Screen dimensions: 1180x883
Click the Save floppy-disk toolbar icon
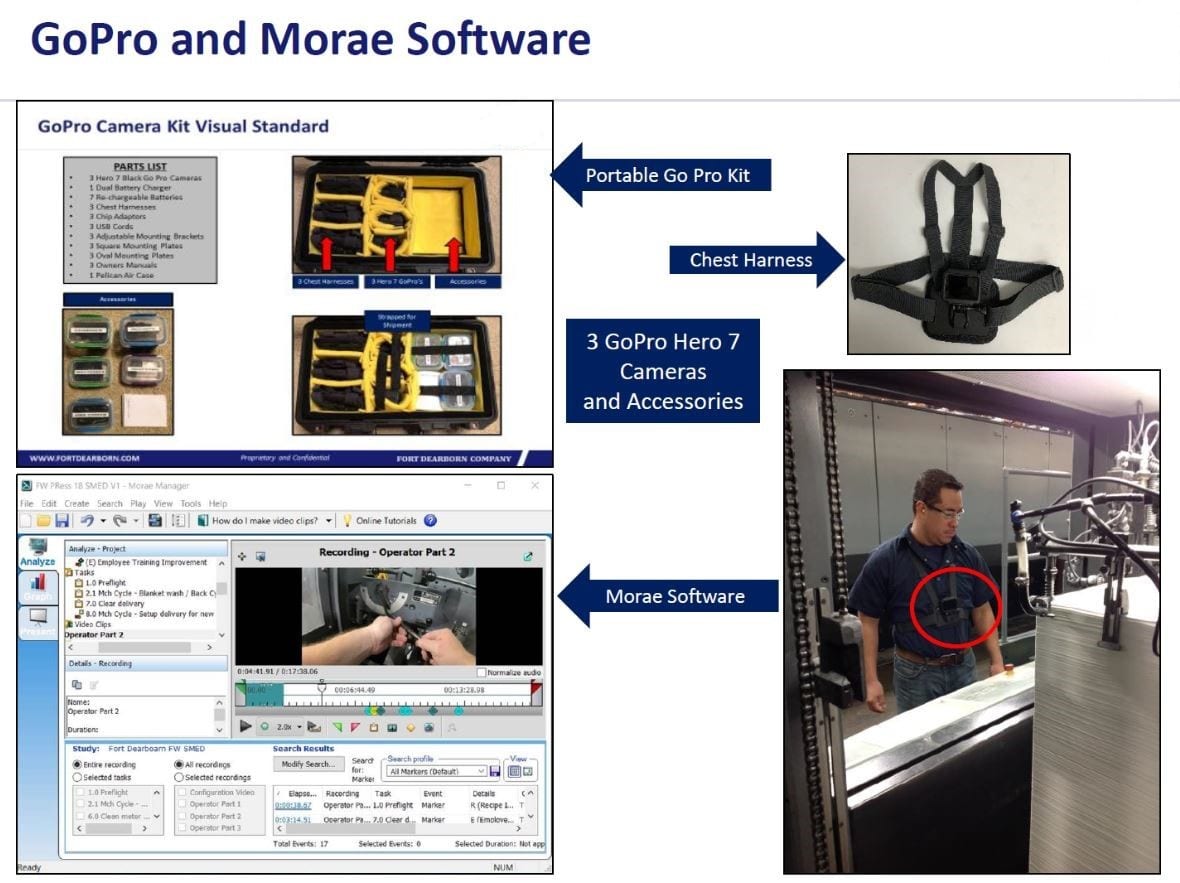62,520
